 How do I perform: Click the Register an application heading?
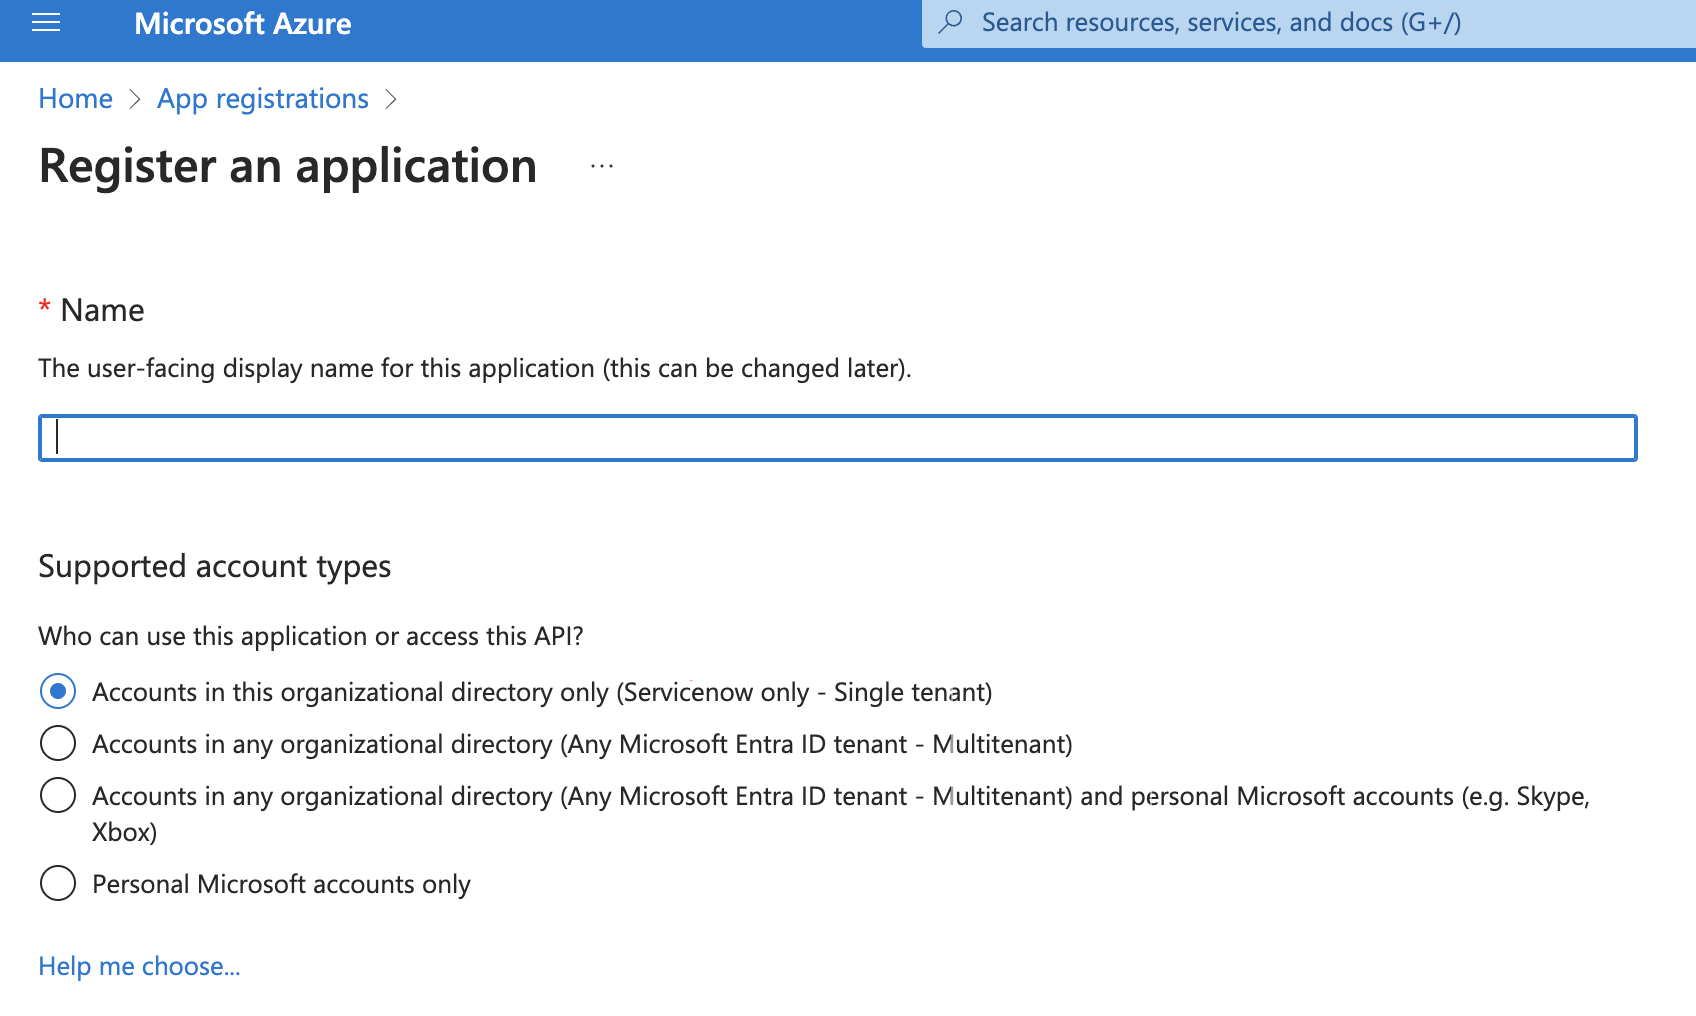pyautogui.click(x=288, y=166)
